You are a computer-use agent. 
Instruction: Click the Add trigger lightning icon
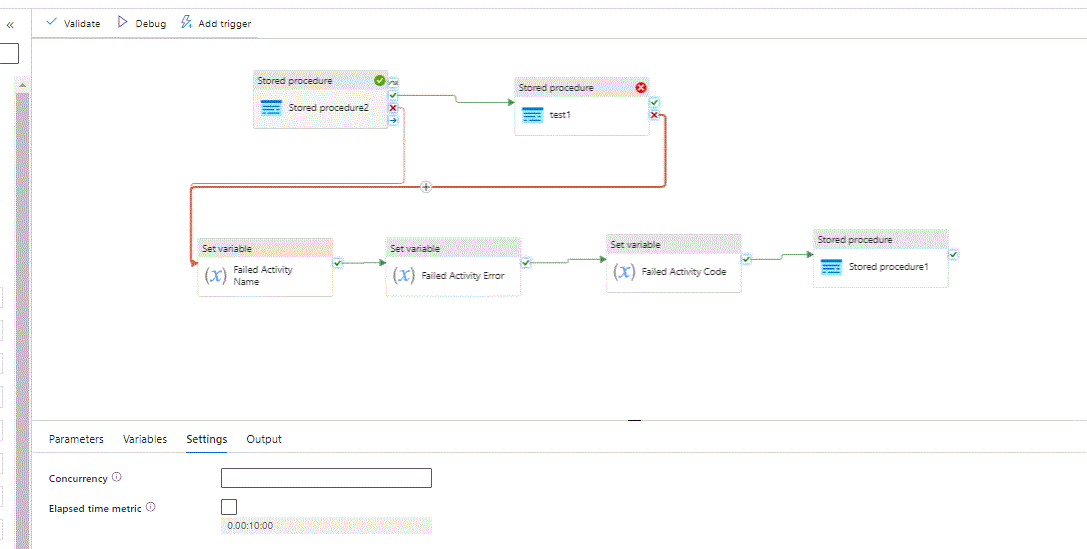(x=186, y=22)
